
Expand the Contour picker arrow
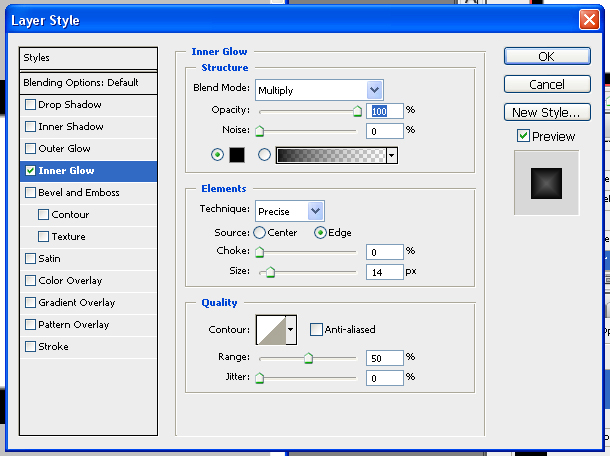(x=292, y=328)
